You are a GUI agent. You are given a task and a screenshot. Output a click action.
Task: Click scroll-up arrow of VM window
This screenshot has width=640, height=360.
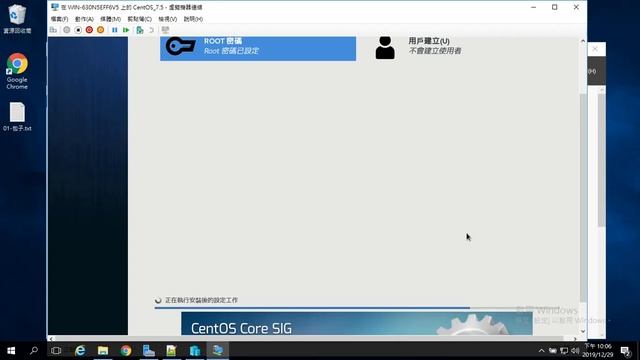(583, 41)
